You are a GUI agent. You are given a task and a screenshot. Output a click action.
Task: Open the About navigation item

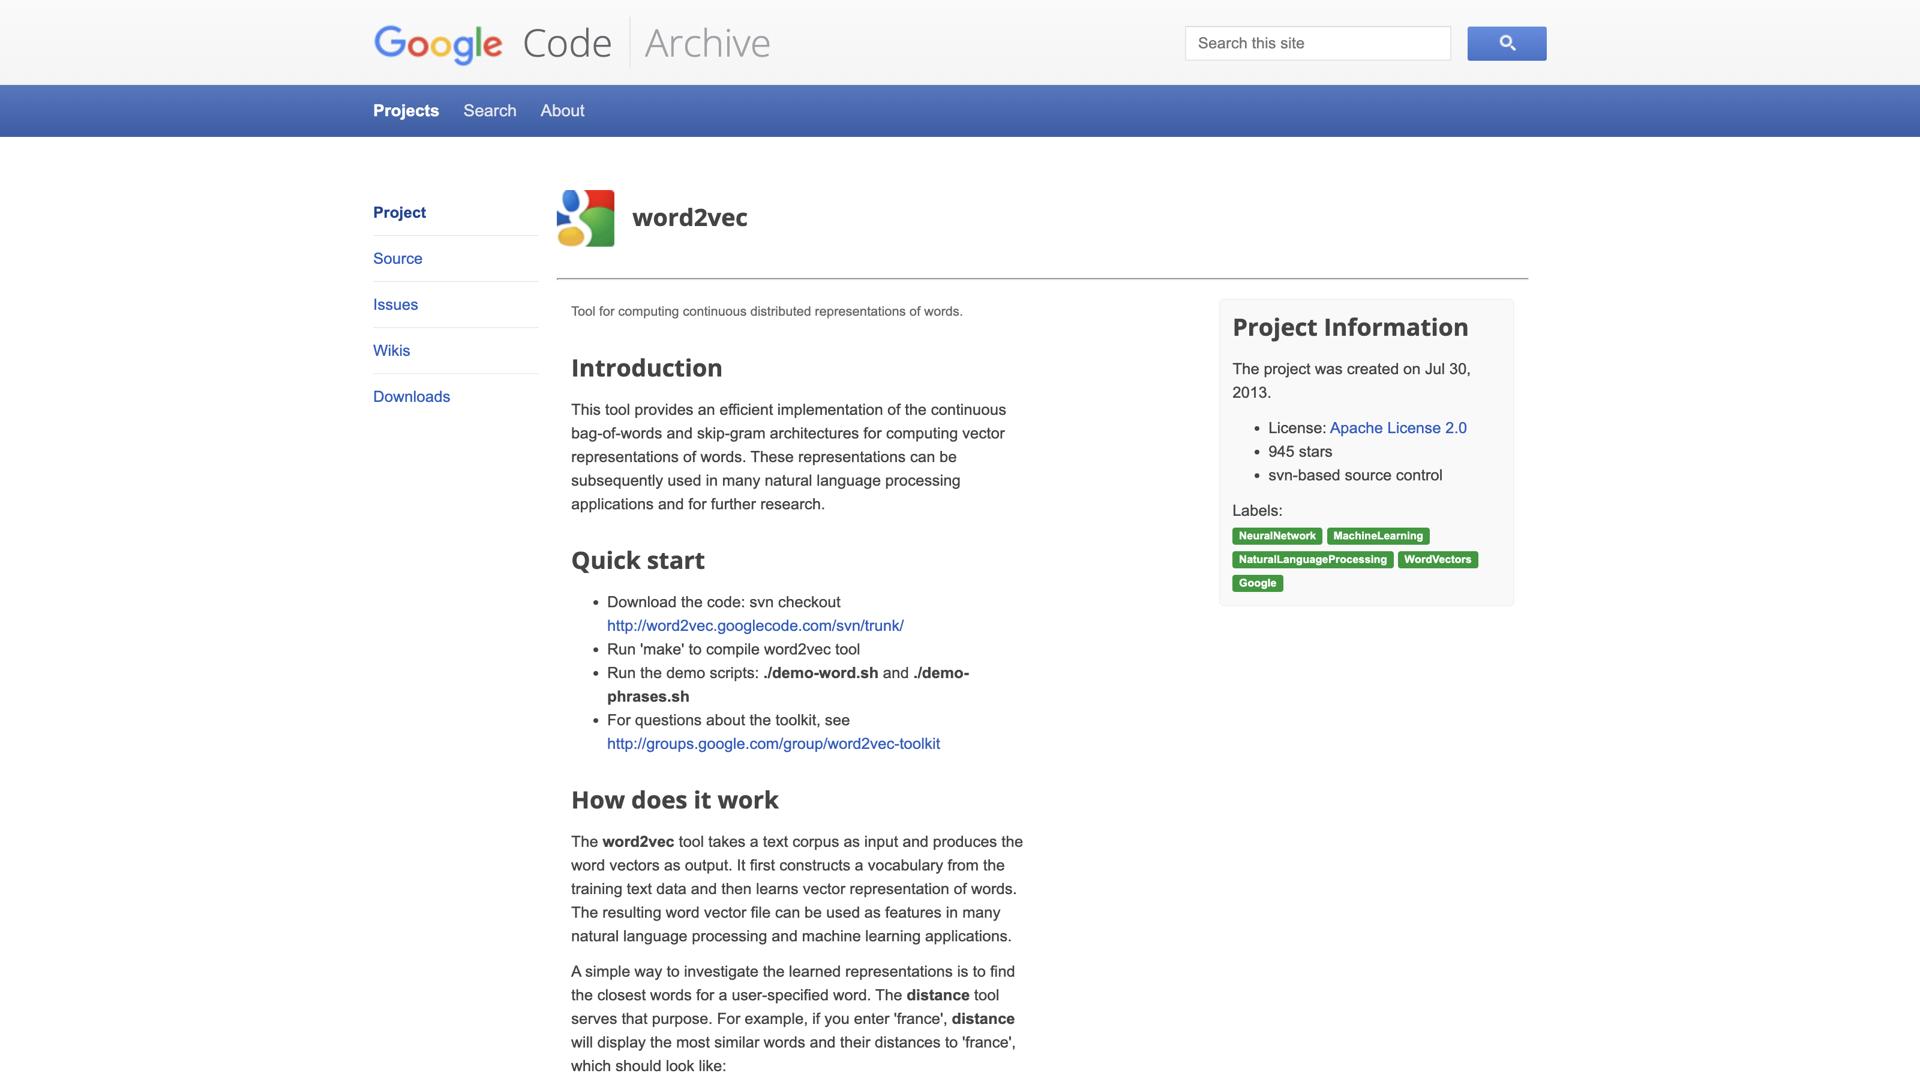pos(562,111)
